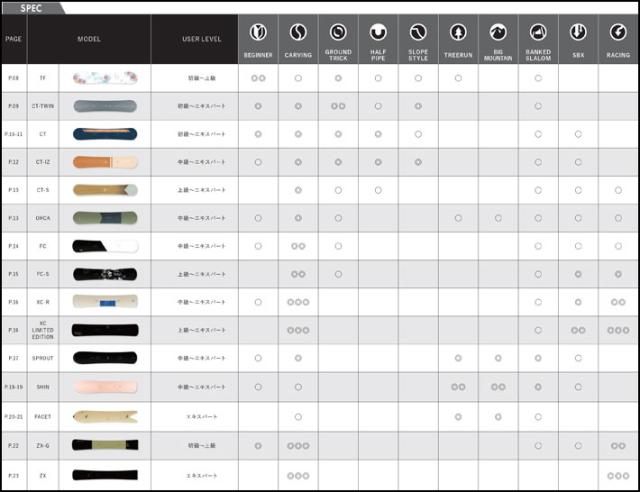The height and width of the screenshot is (492, 640).
Task: Click XC Limited Edition double-circle SBX rating
Action: (578, 330)
